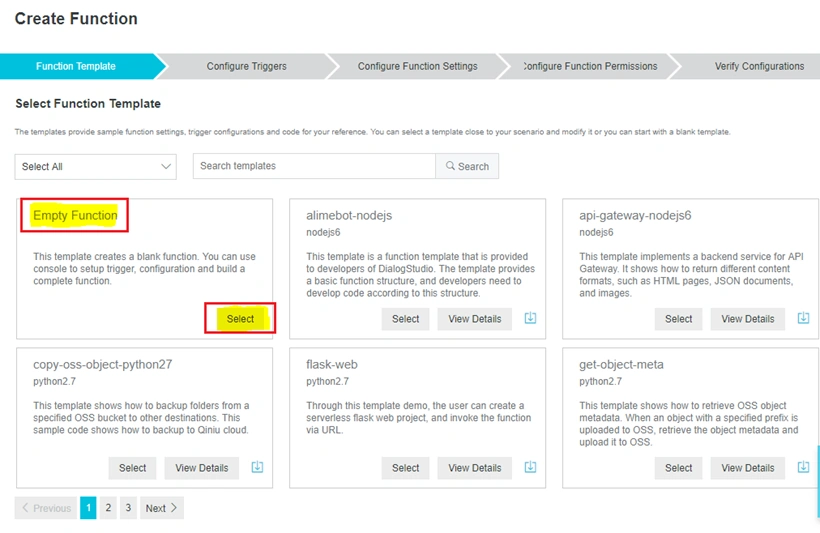Go to page 3 of templates
Image resolution: width=820 pixels, height=533 pixels.
coord(128,508)
